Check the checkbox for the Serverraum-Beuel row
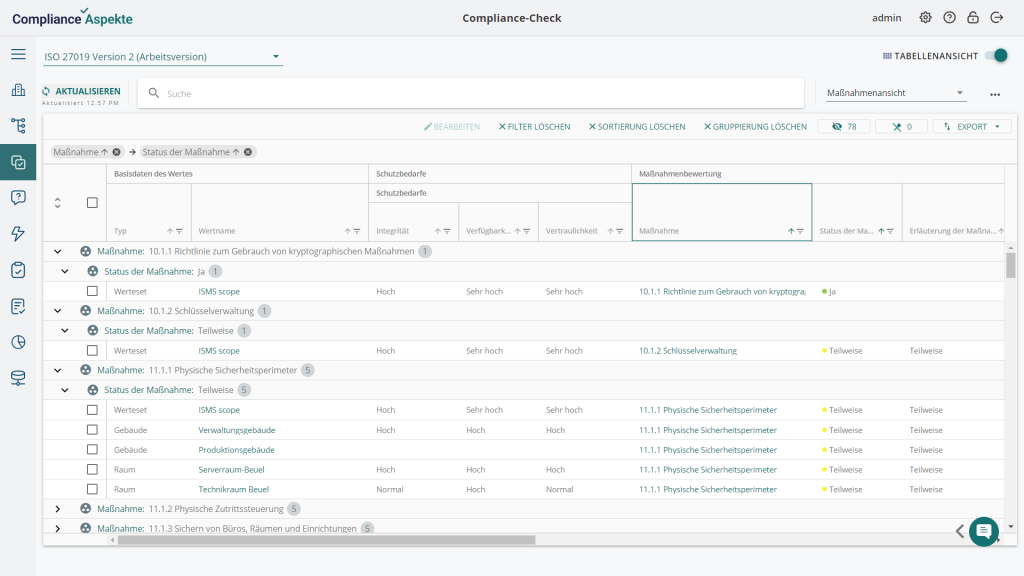The height and width of the screenshot is (576, 1024). (93, 469)
